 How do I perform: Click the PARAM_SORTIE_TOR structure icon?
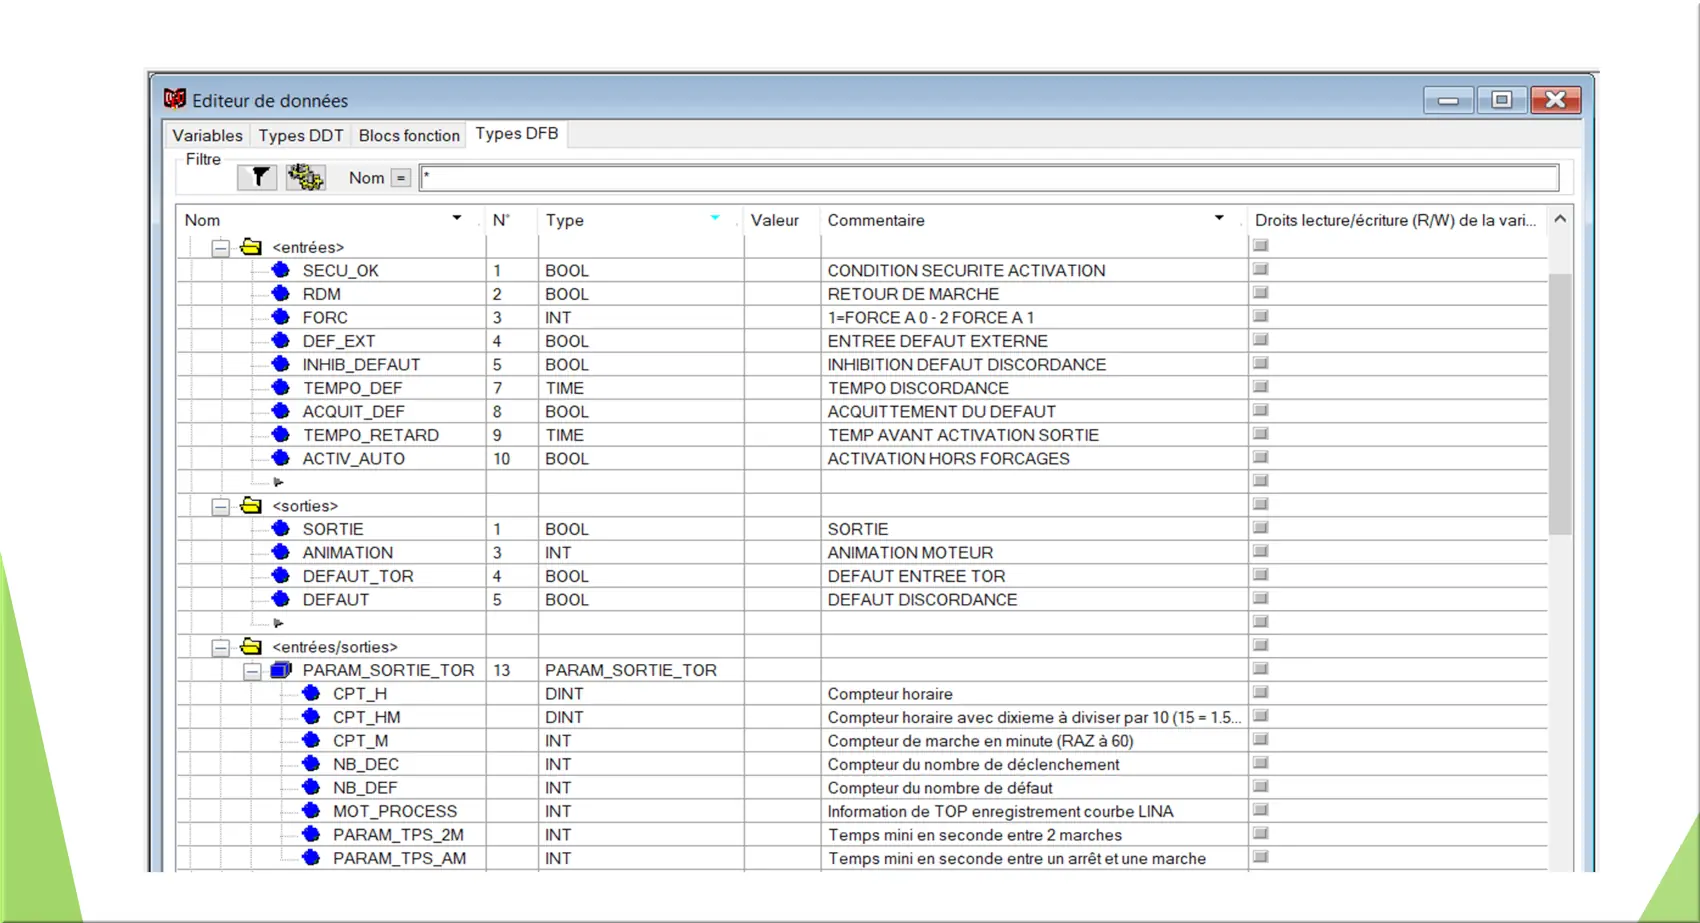coord(281,670)
